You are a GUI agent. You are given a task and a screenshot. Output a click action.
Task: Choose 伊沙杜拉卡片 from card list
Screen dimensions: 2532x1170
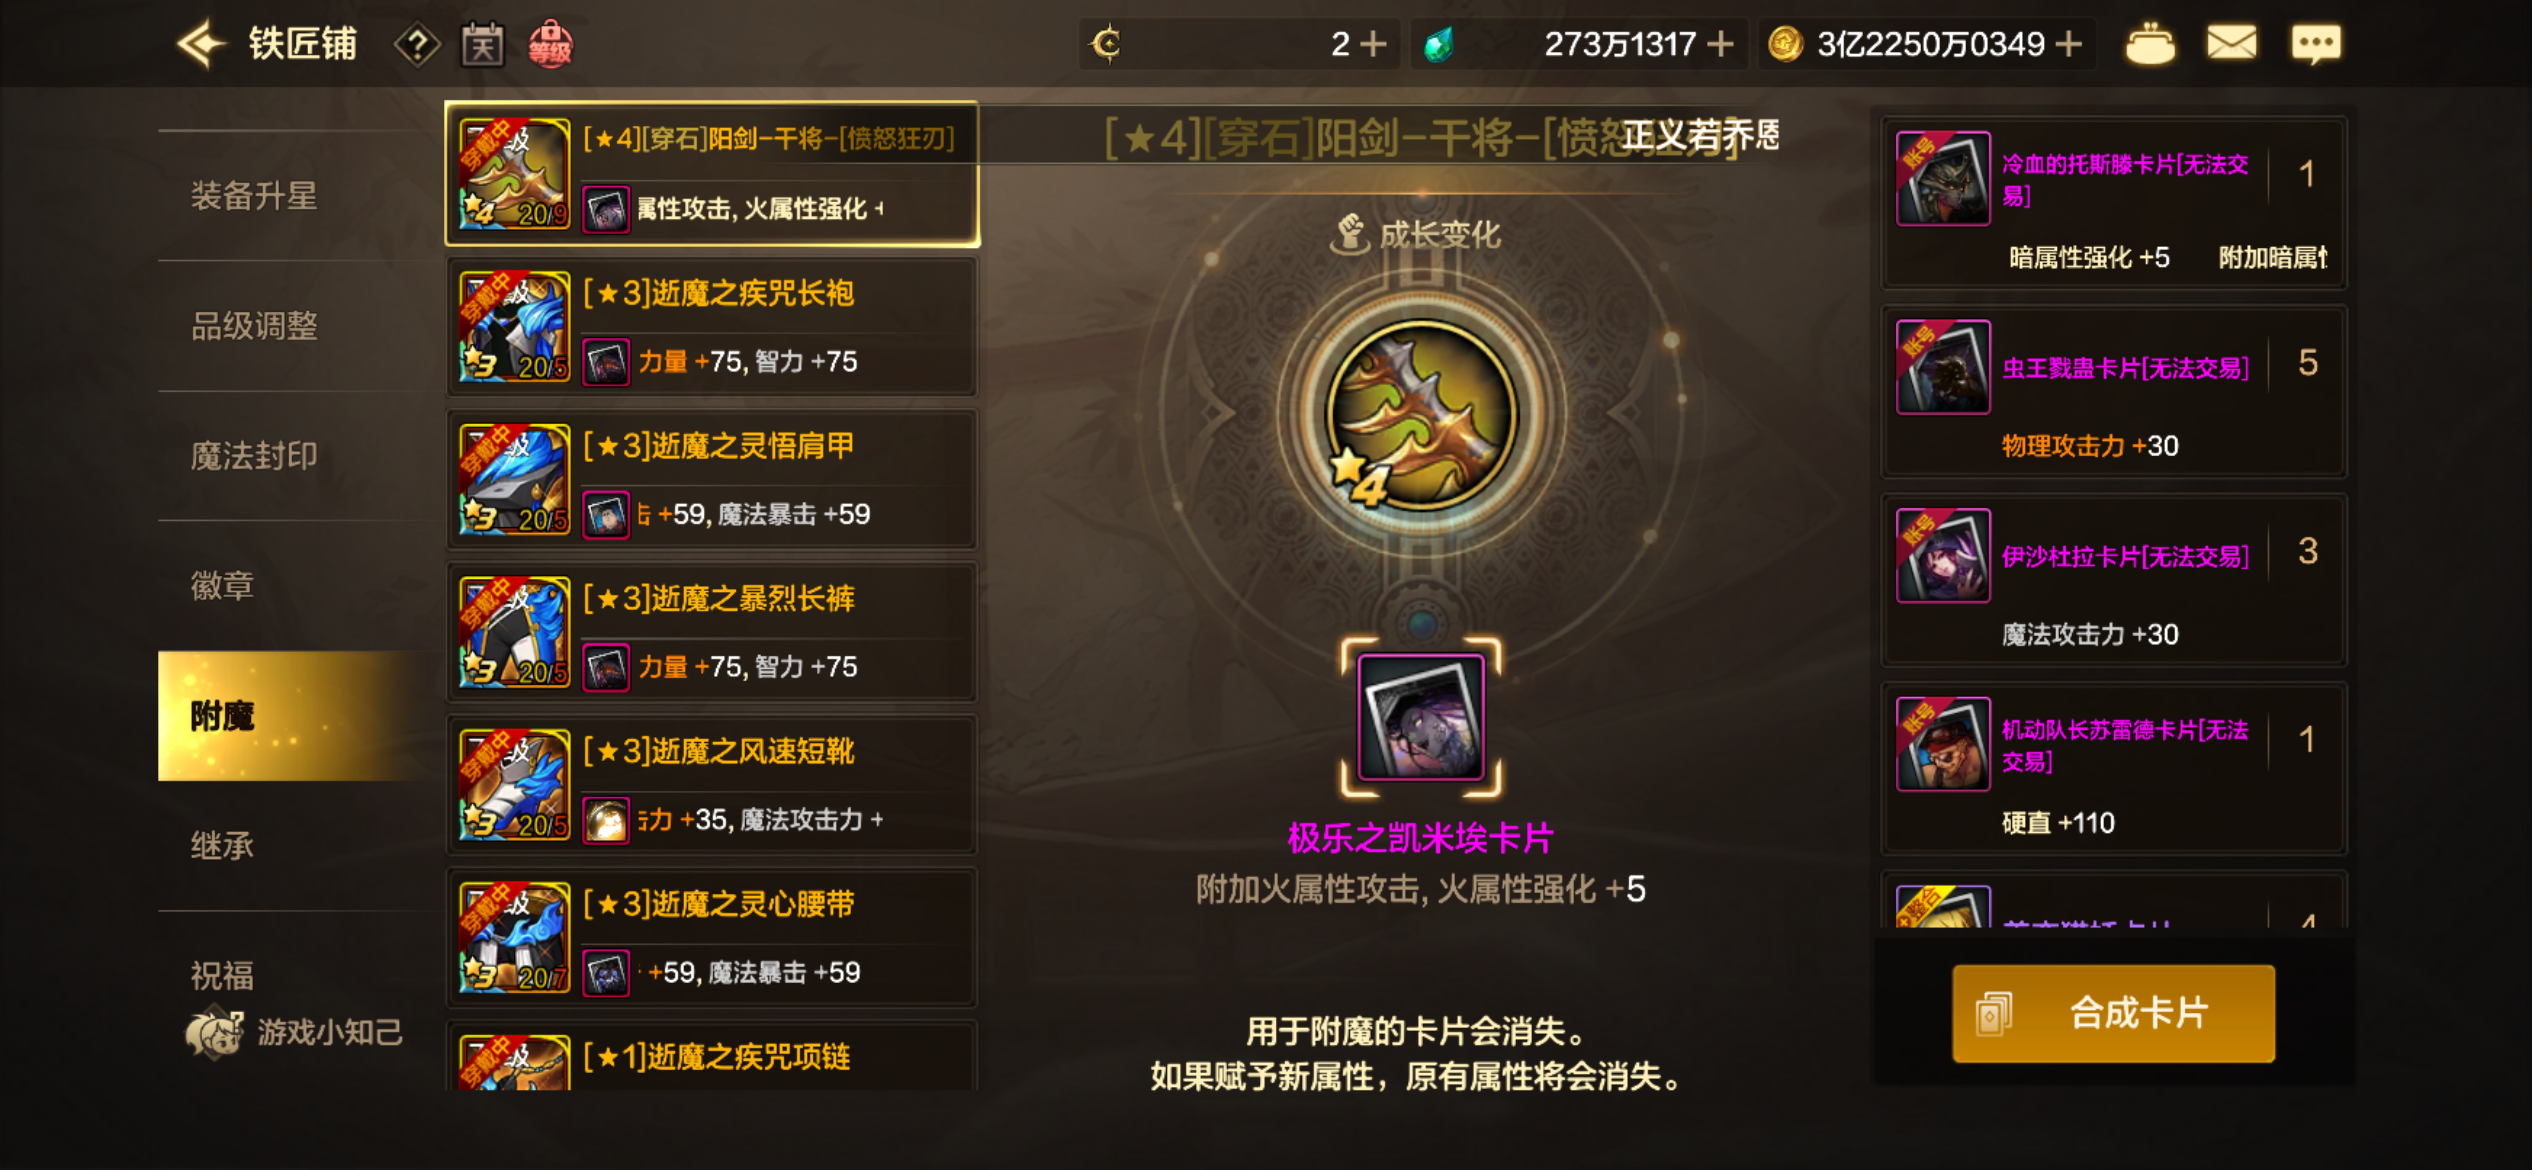point(2113,580)
